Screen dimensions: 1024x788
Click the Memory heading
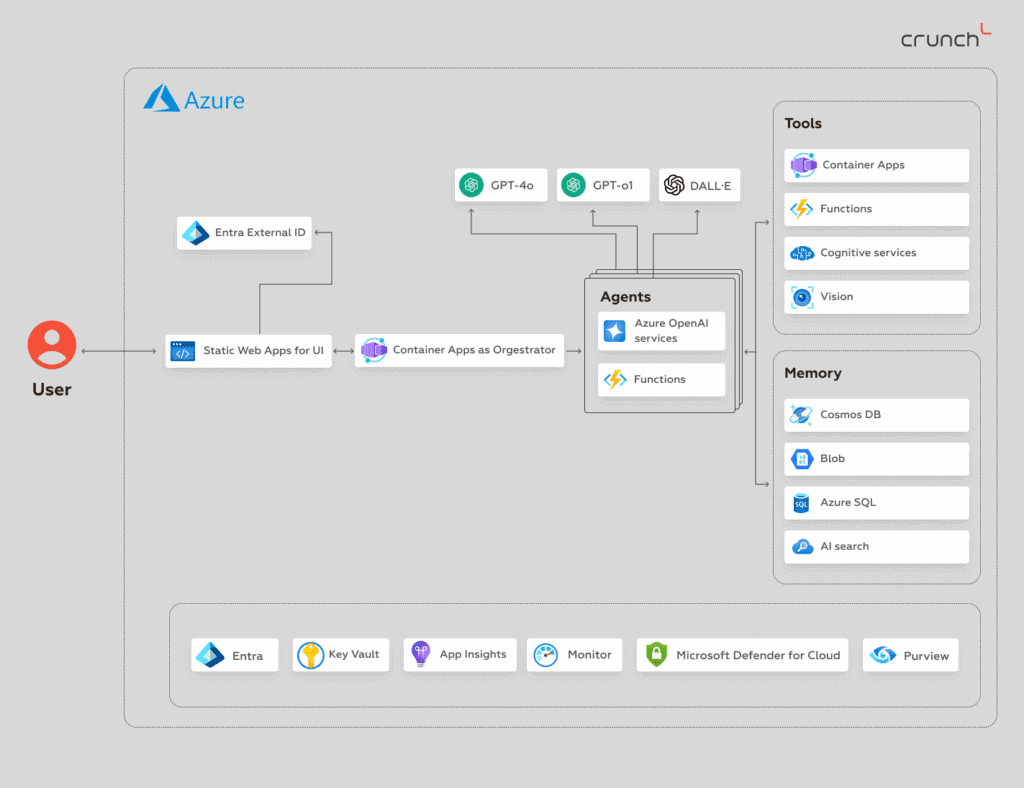pos(812,373)
